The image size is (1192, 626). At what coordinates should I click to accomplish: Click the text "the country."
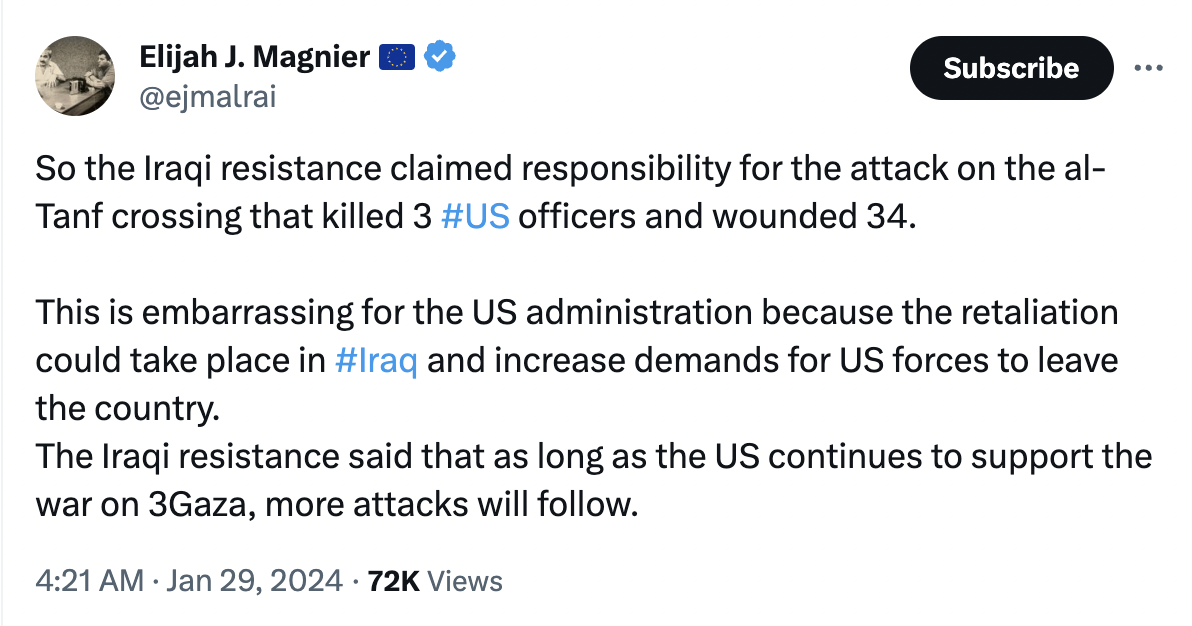(x=128, y=408)
